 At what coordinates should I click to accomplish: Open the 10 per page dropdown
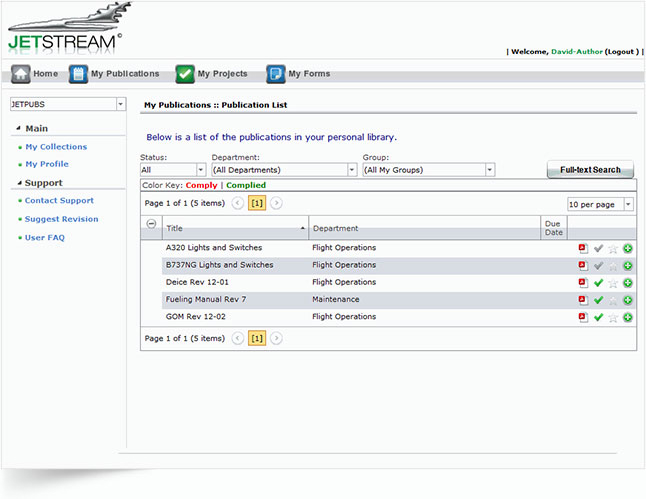pos(628,204)
